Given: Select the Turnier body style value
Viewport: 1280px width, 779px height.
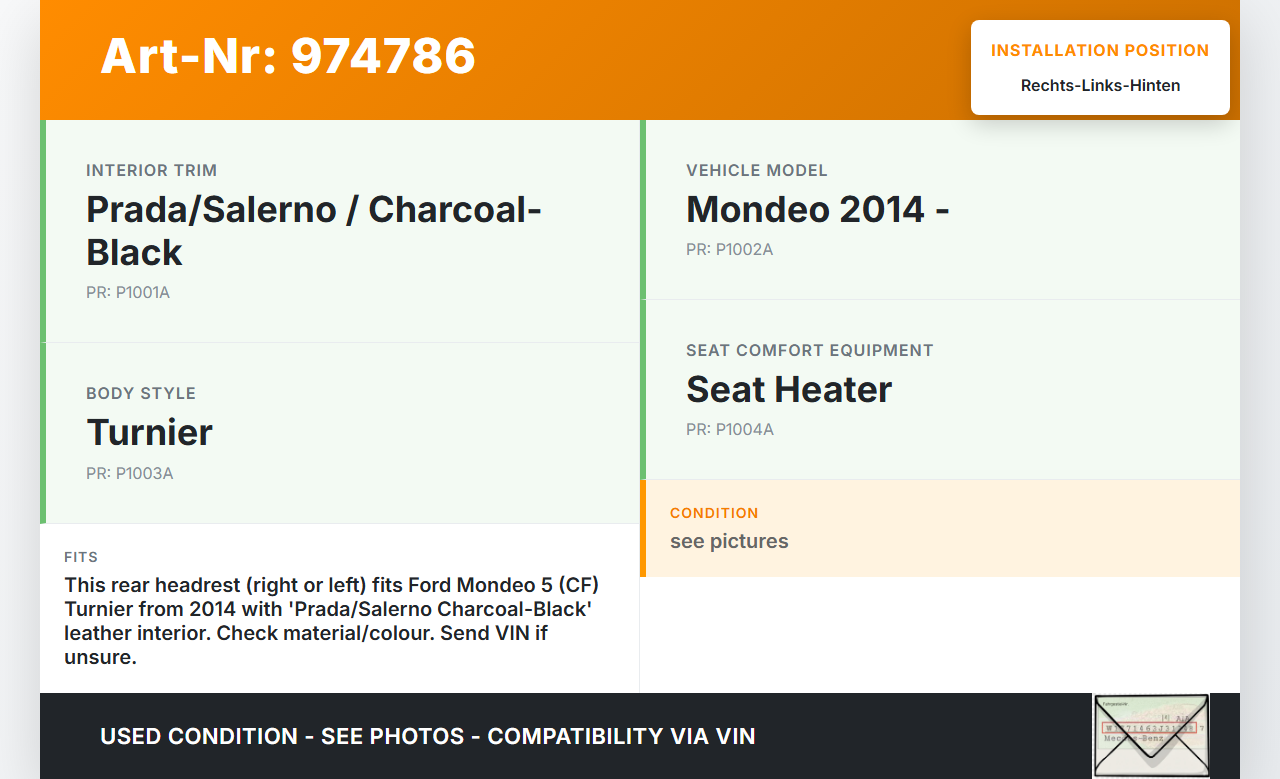Looking at the screenshot, I should [x=149, y=432].
